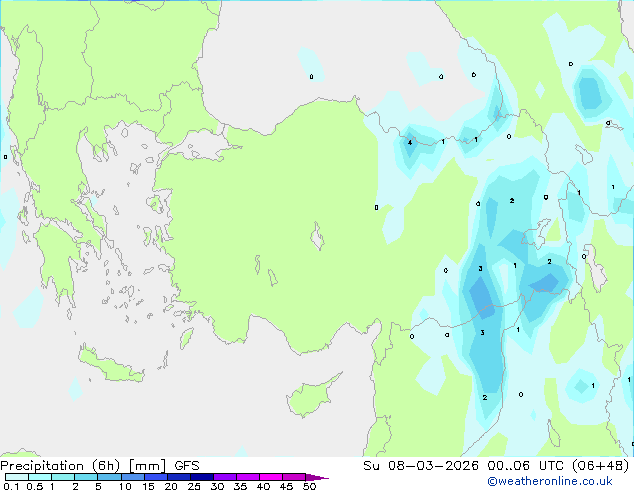The image size is (634, 490).
Task: Select the 2–5 mm legend swatch
Action: coord(86,477)
